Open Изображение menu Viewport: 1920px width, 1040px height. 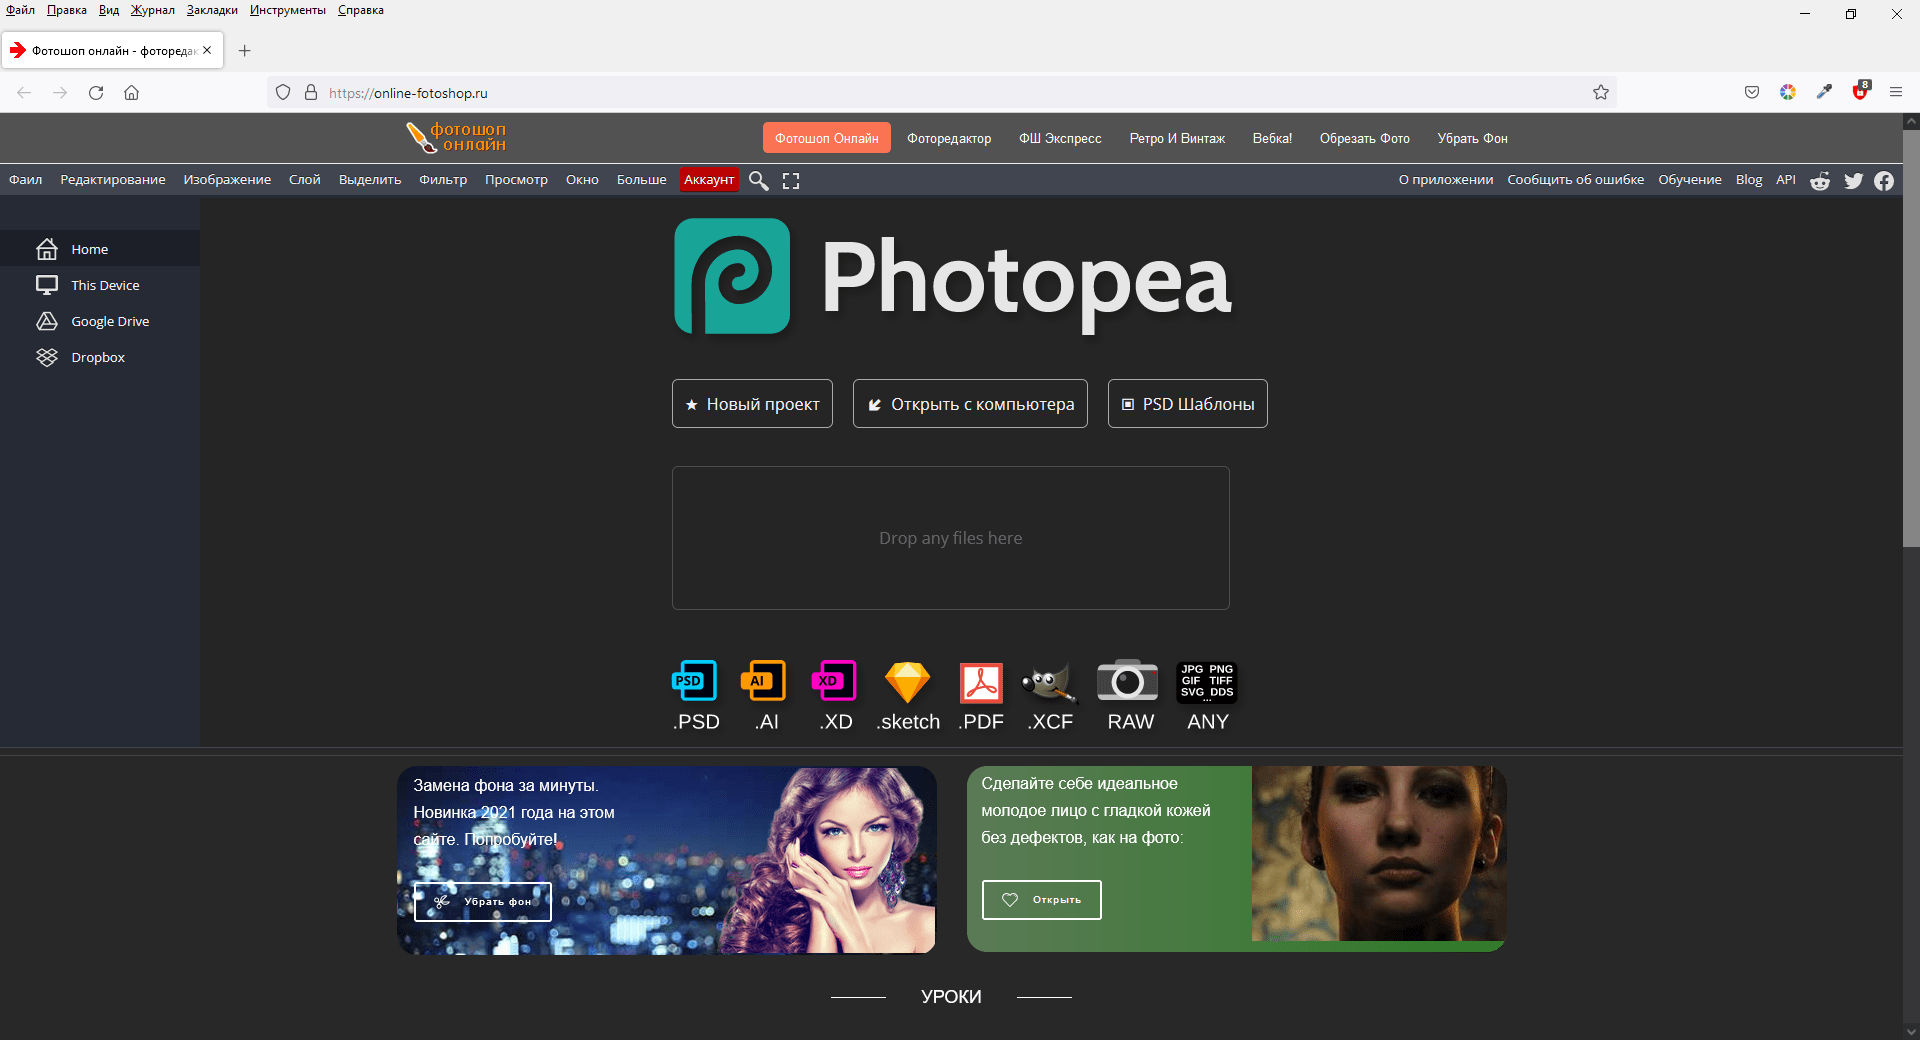tap(227, 180)
